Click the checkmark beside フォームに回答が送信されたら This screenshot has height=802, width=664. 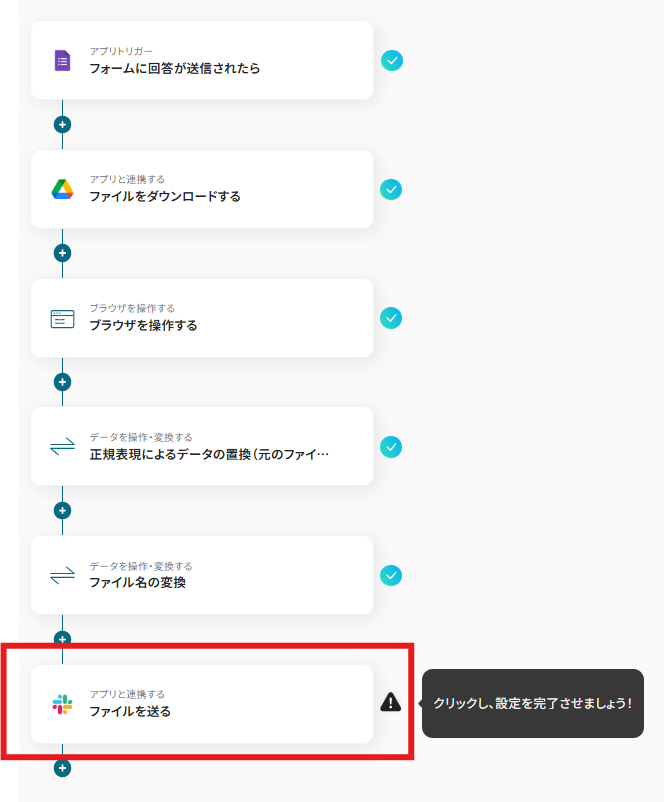(x=392, y=60)
